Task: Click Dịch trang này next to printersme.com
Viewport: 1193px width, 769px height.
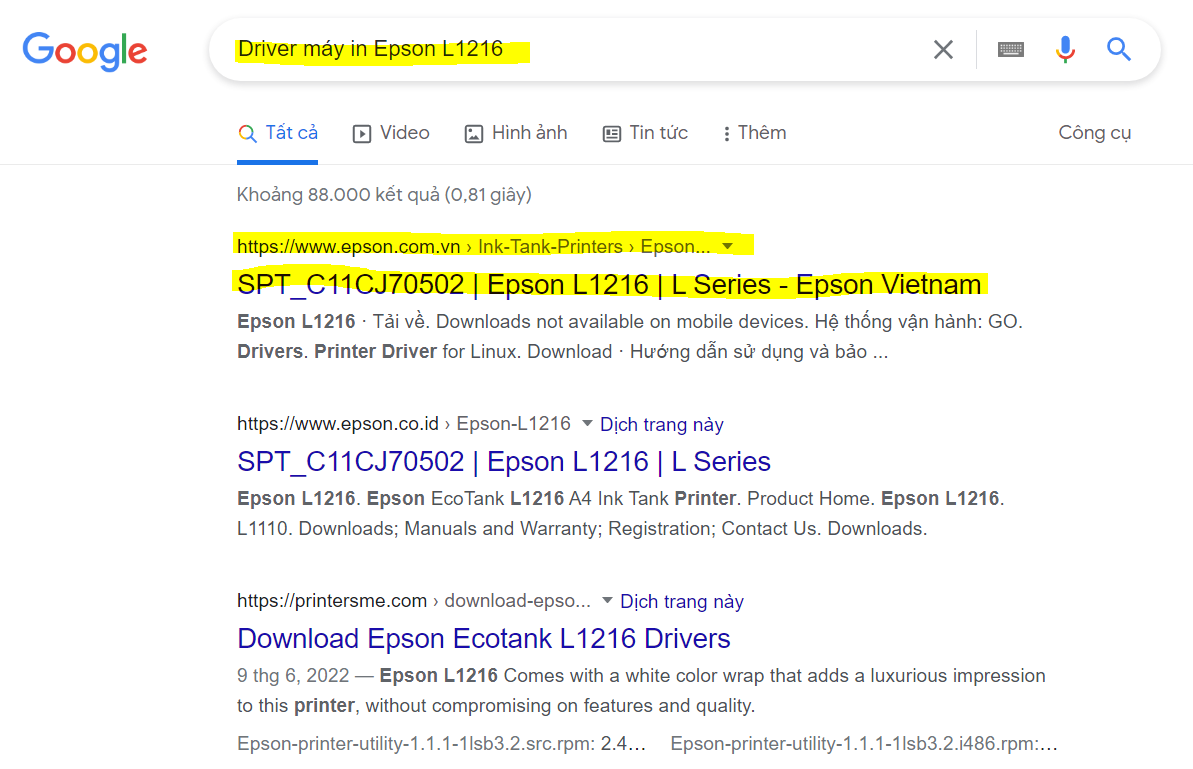Action: tap(682, 602)
